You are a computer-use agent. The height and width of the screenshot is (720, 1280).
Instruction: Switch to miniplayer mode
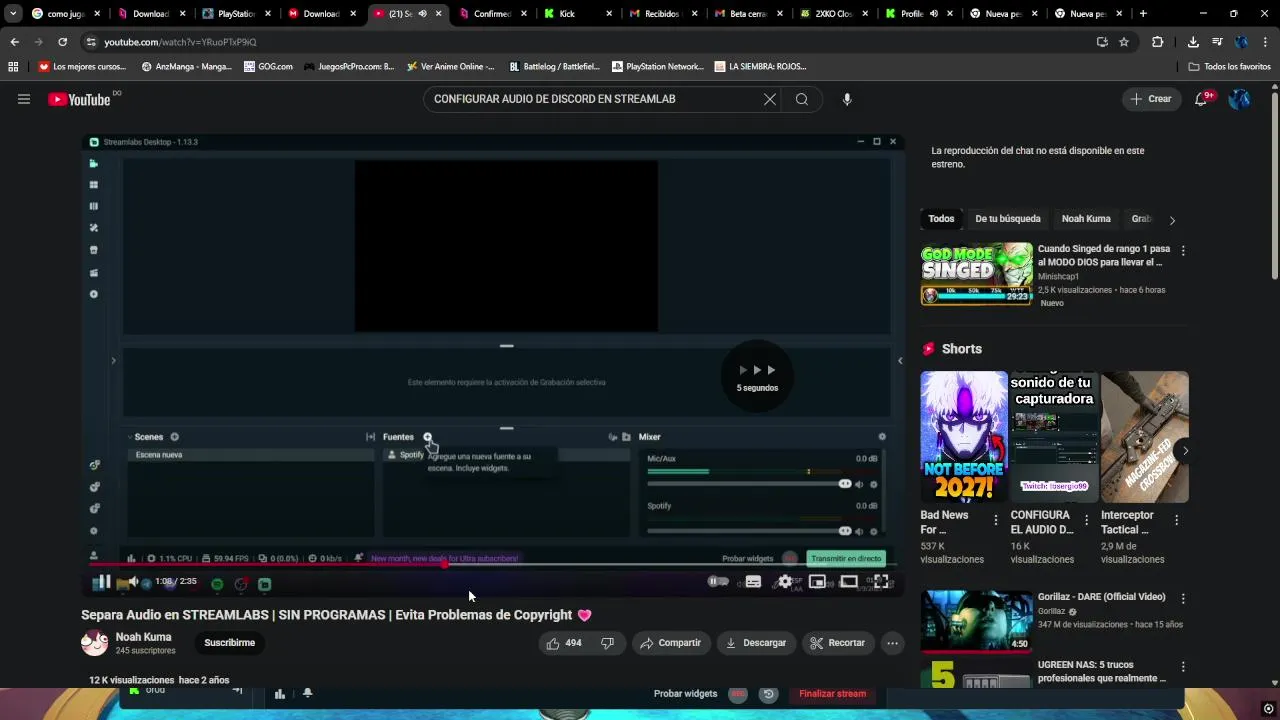click(817, 582)
